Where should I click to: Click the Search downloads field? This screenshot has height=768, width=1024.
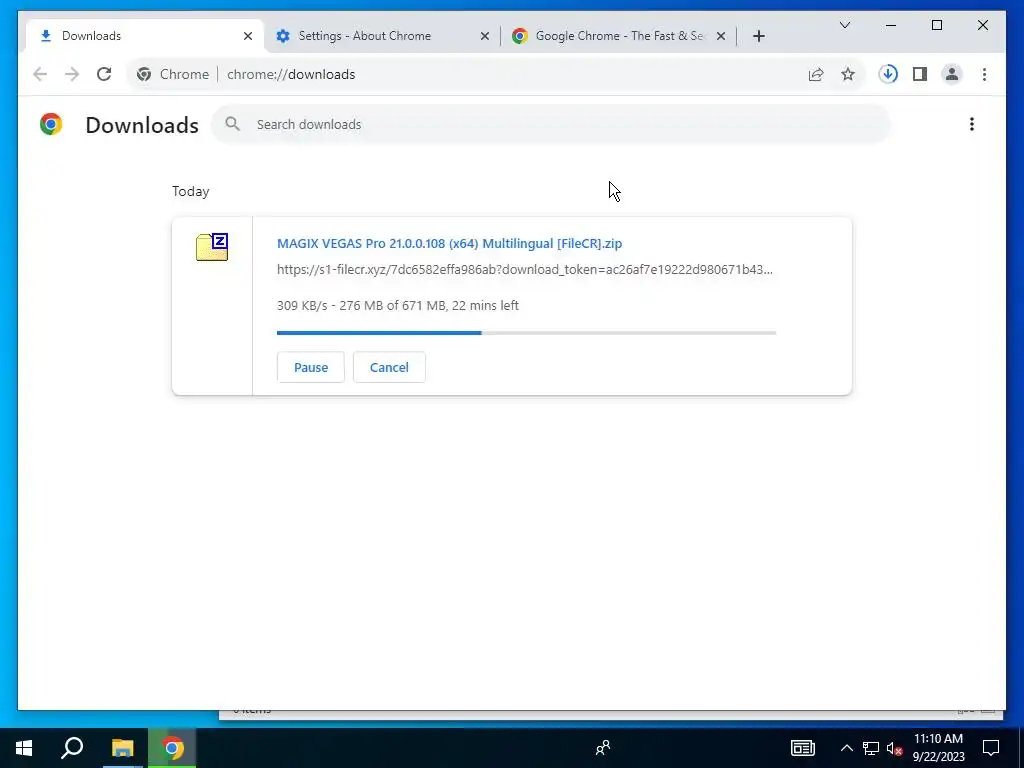point(551,124)
